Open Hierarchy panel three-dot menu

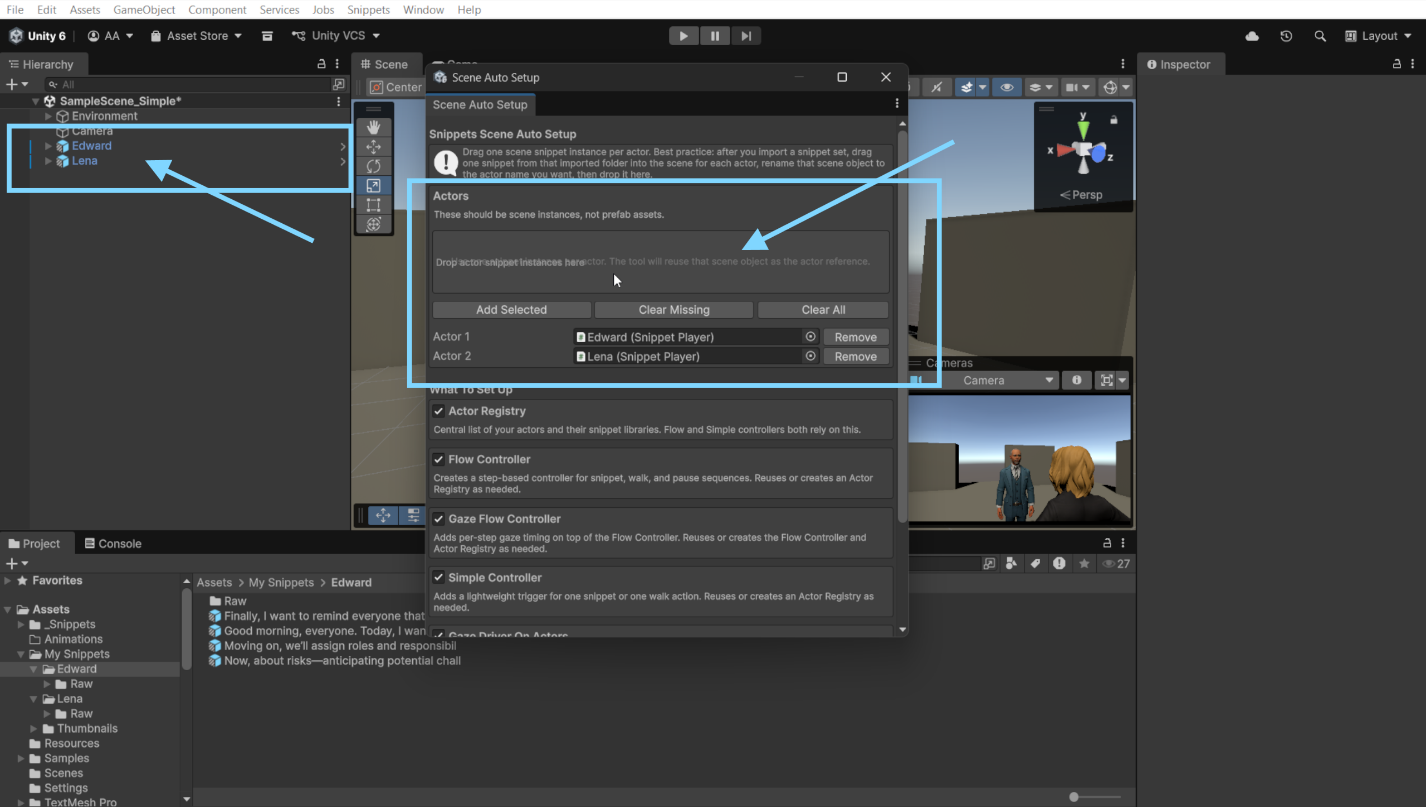(x=338, y=64)
